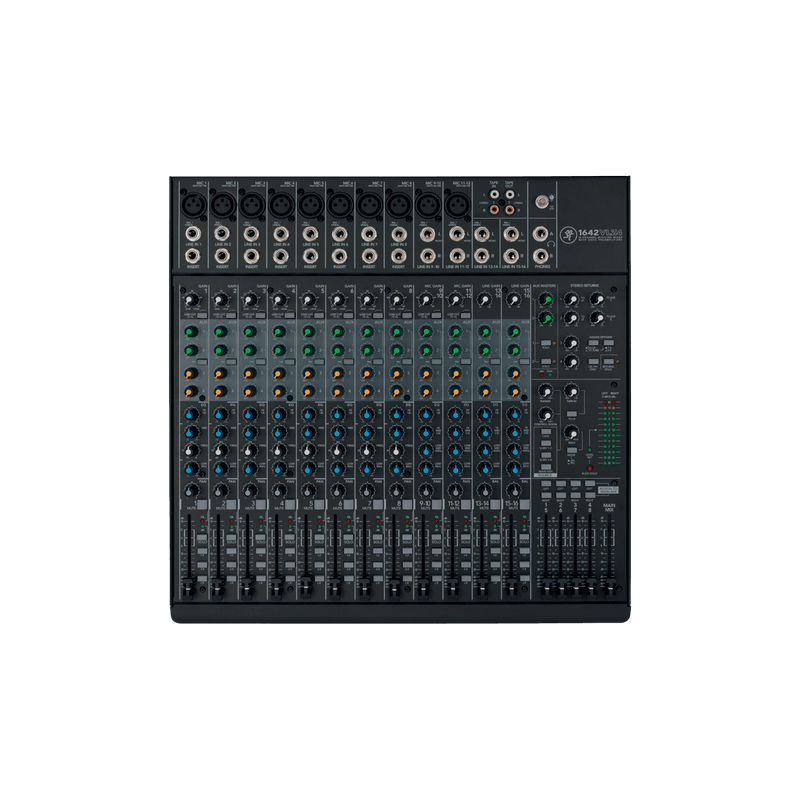
Task: Click the channel 1 GAIN knob
Action: tap(191, 299)
